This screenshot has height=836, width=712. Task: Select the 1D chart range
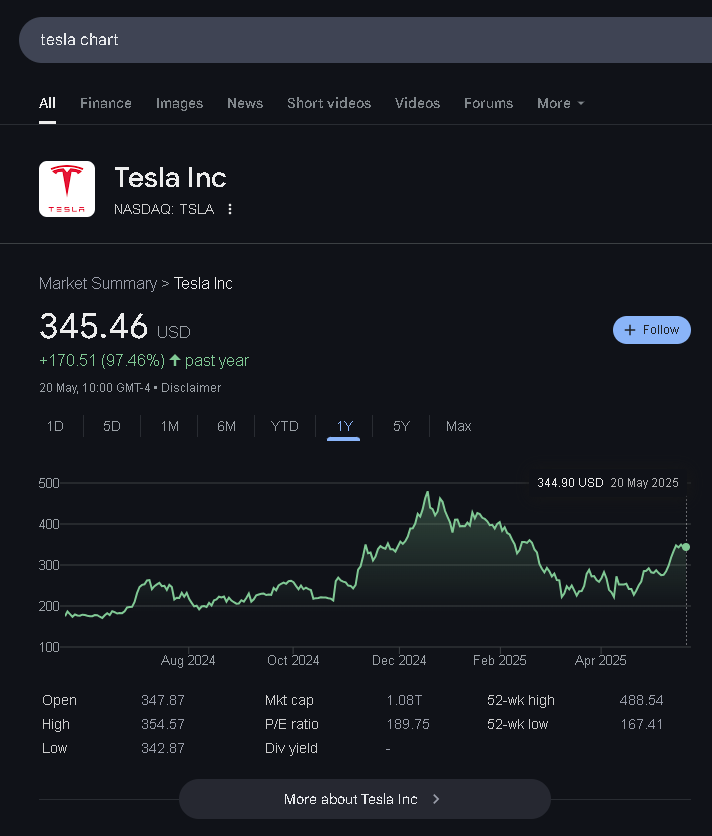coord(55,426)
